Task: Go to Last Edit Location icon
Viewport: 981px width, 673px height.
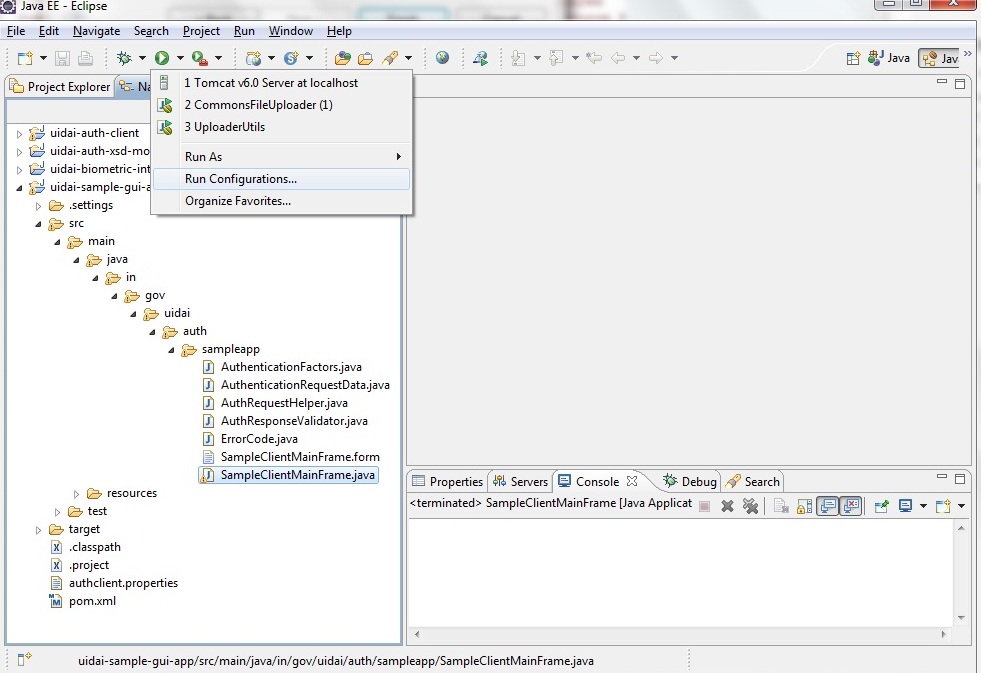Action: click(594, 58)
